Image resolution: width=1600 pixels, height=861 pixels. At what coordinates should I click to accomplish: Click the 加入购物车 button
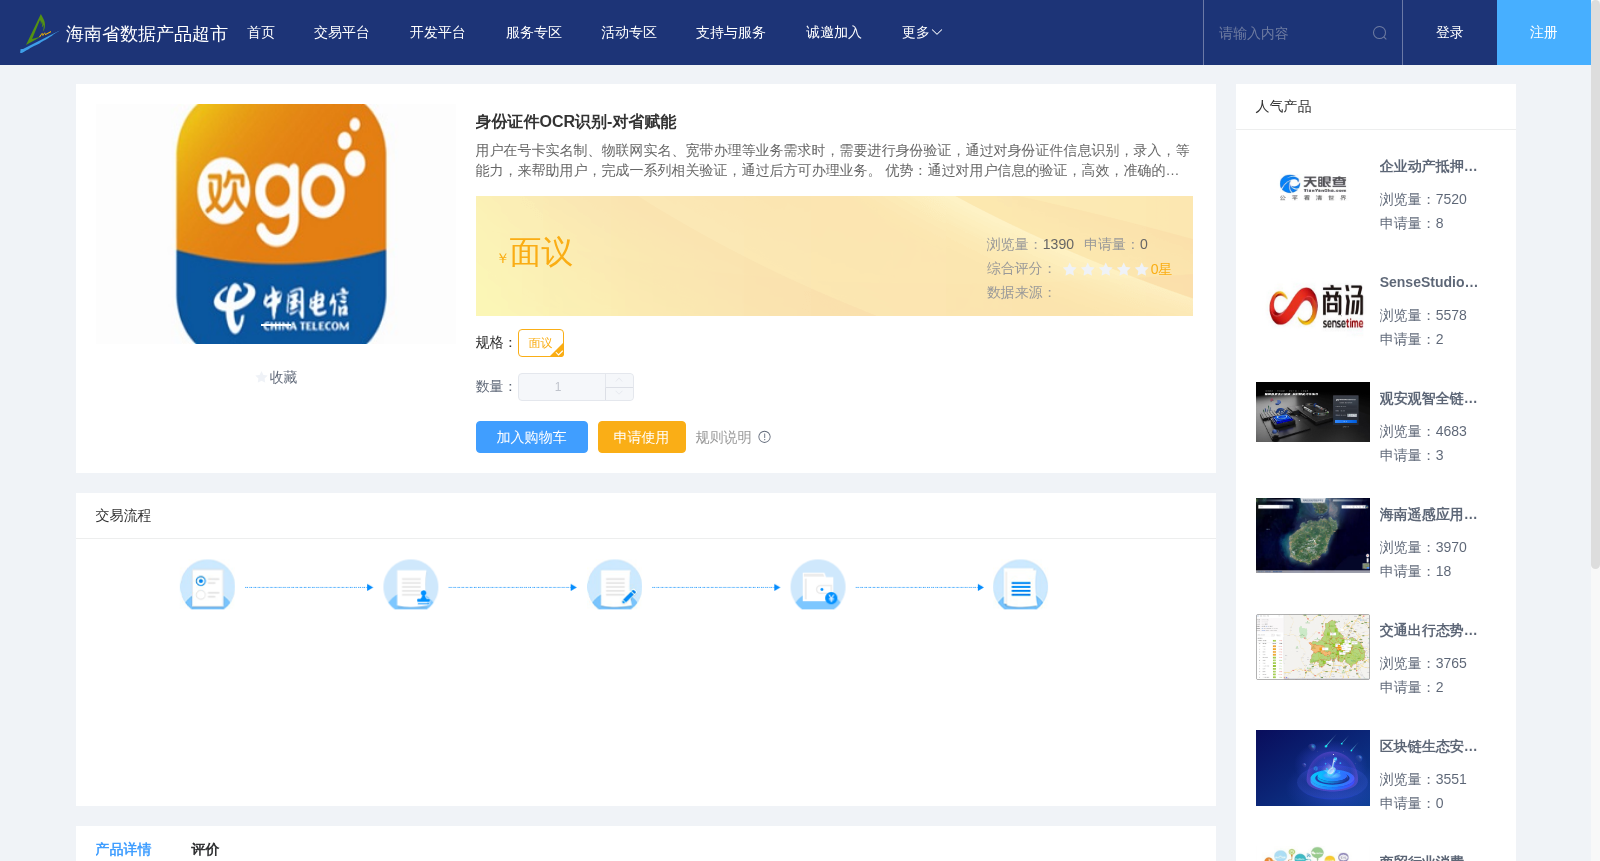(532, 437)
